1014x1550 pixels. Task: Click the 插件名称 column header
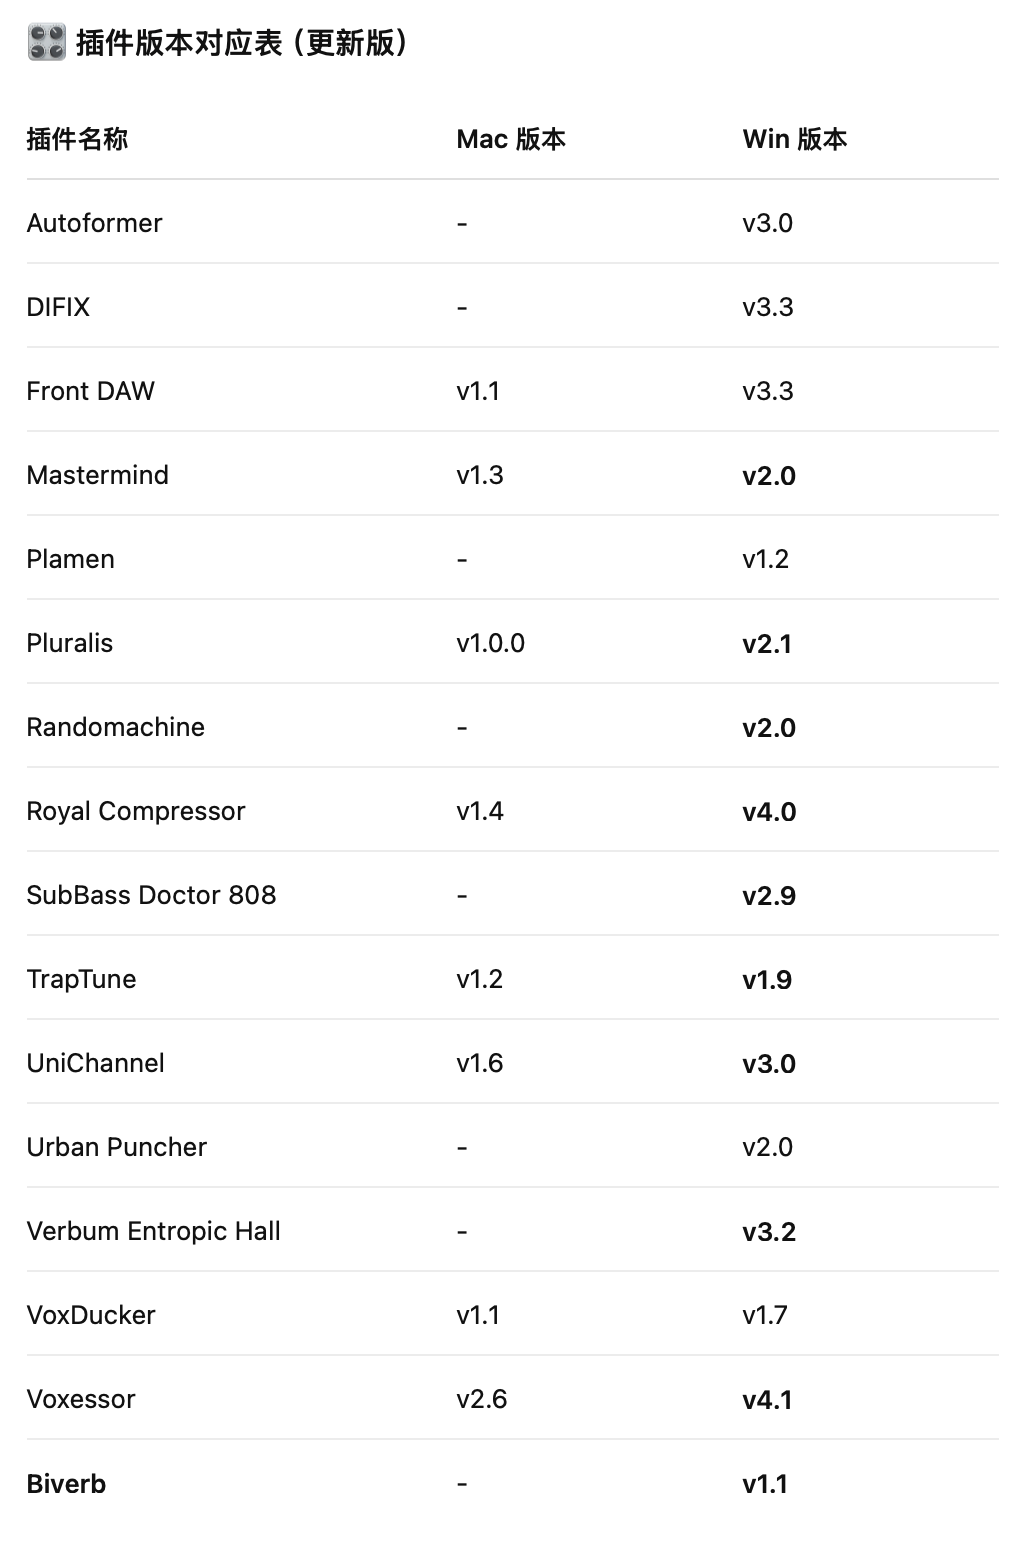tap(77, 139)
